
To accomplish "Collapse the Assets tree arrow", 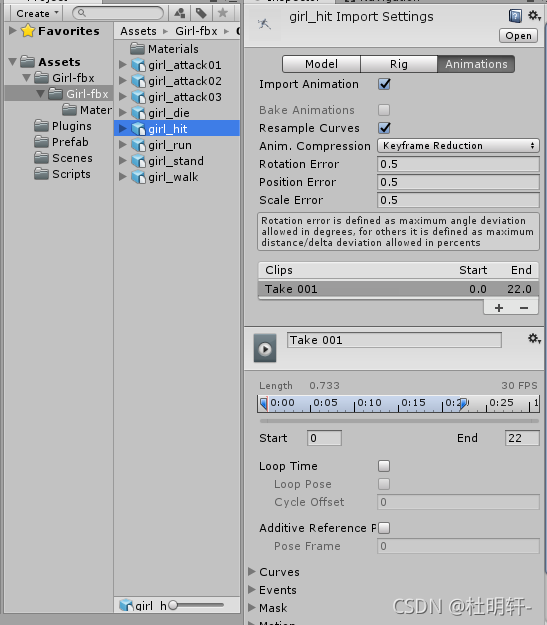I will [x=13, y=62].
